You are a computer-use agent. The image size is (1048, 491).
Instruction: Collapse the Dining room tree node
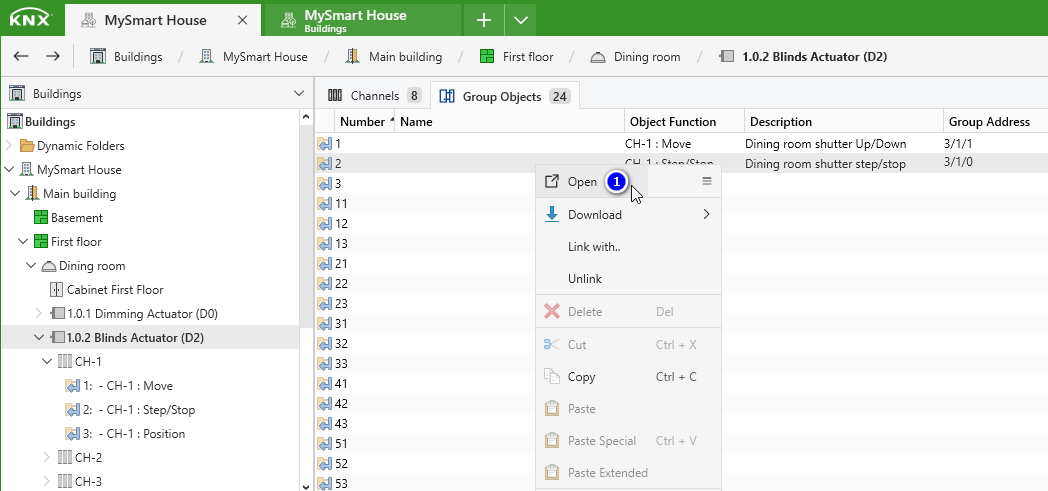[x=31, y=266]
